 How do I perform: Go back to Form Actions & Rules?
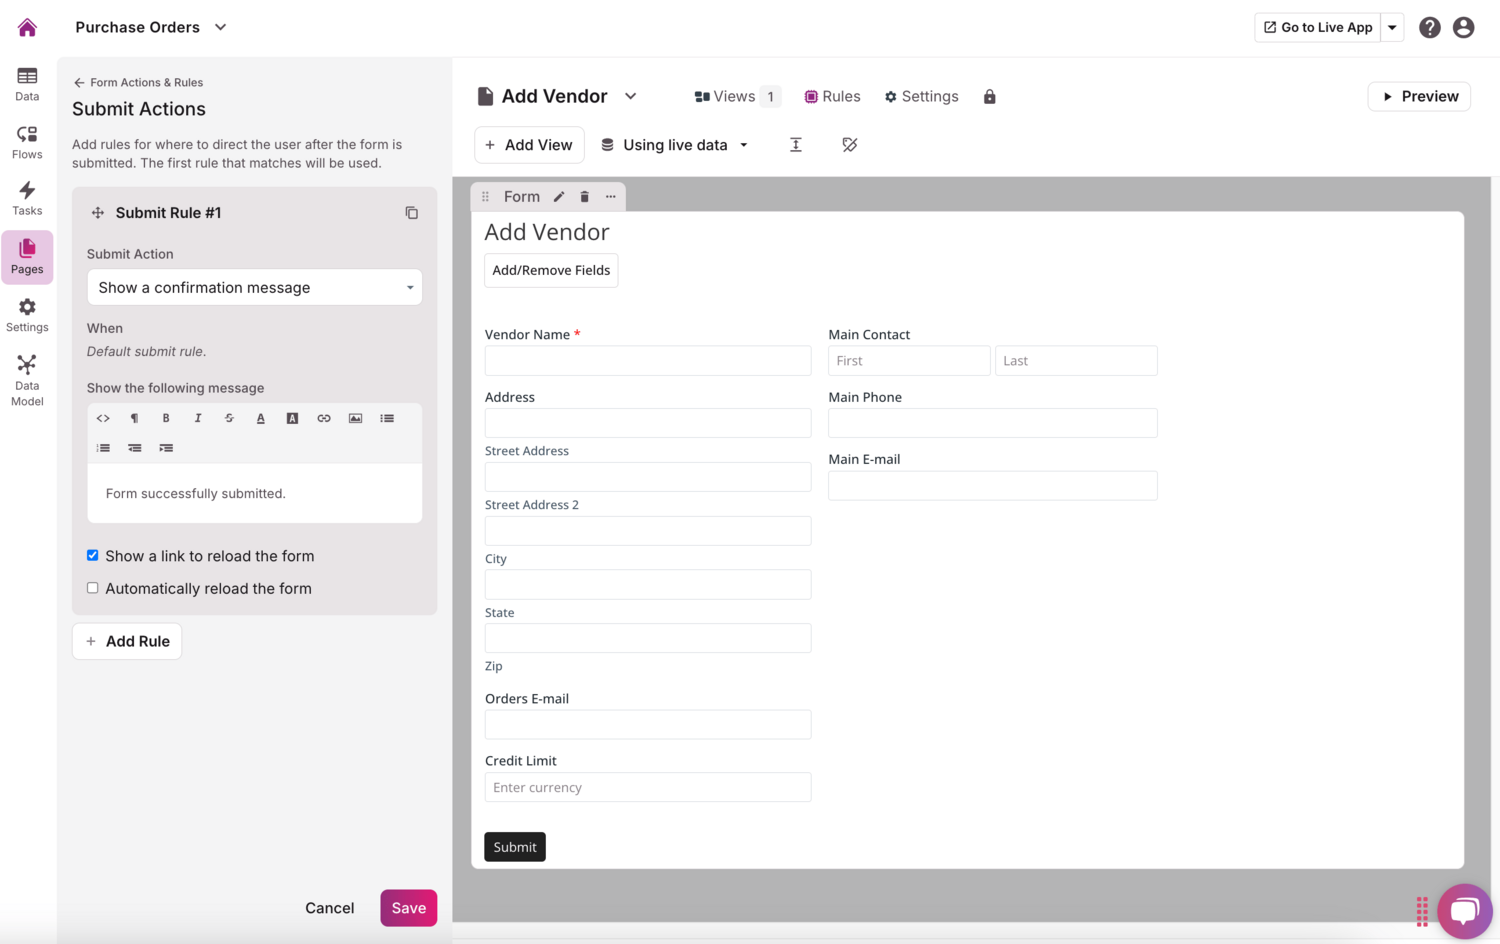click(x=138, y=82)
